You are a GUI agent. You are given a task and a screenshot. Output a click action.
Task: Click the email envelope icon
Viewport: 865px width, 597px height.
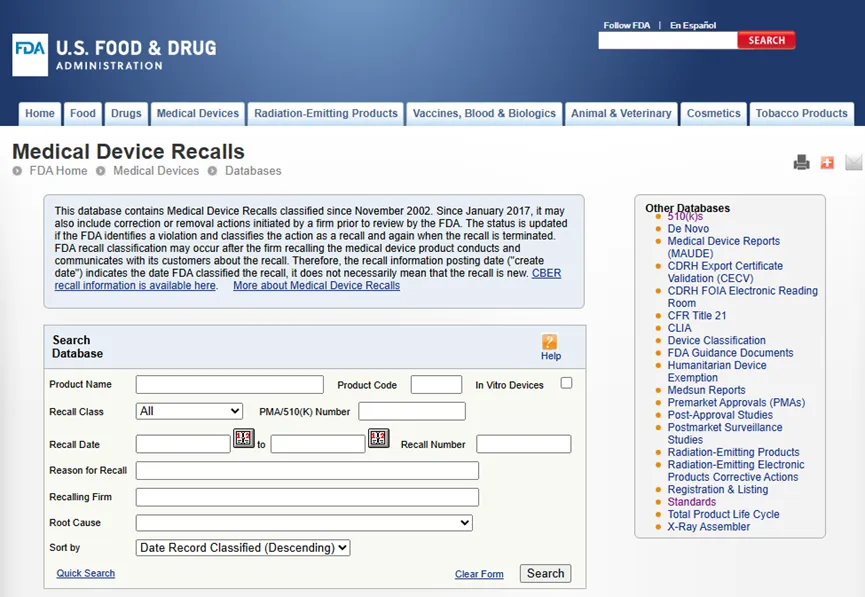click(853, 162)
